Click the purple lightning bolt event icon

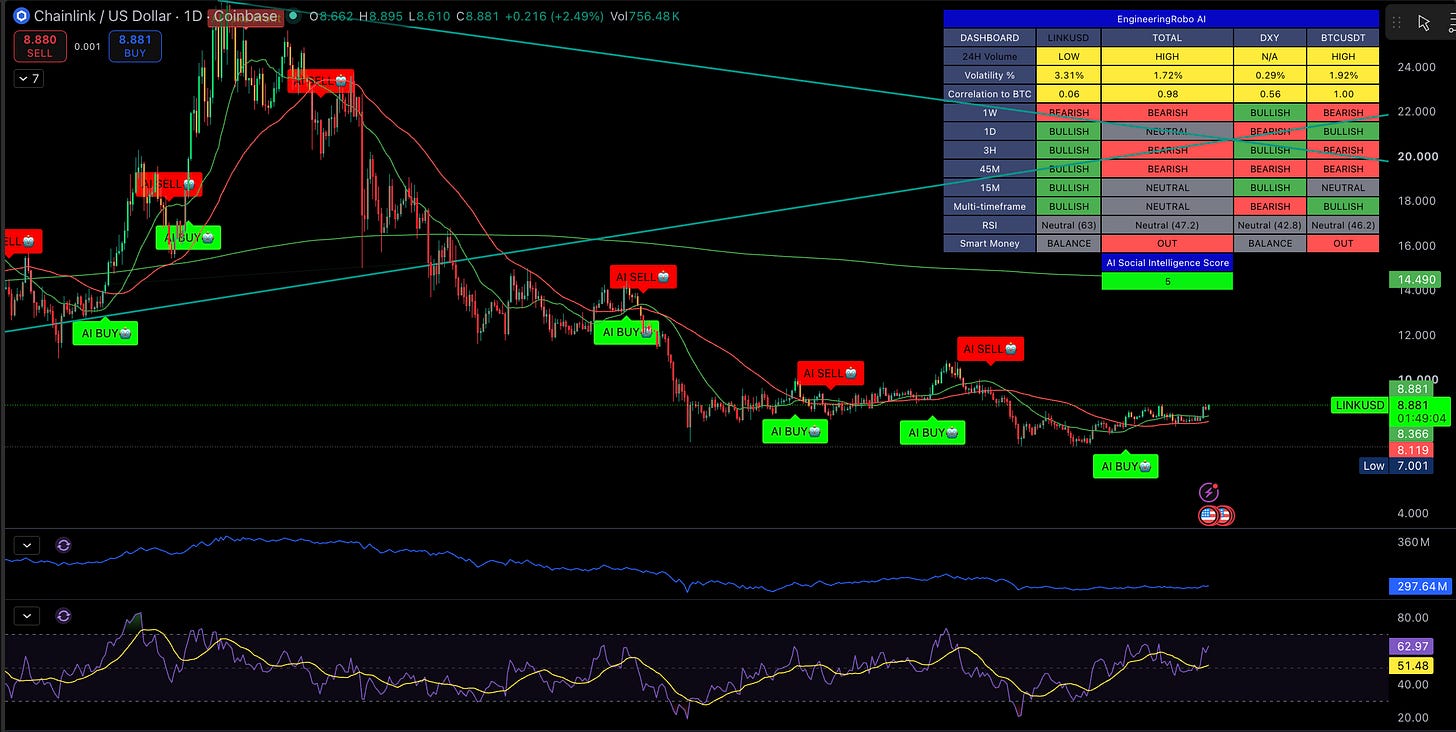(1210, 492)
